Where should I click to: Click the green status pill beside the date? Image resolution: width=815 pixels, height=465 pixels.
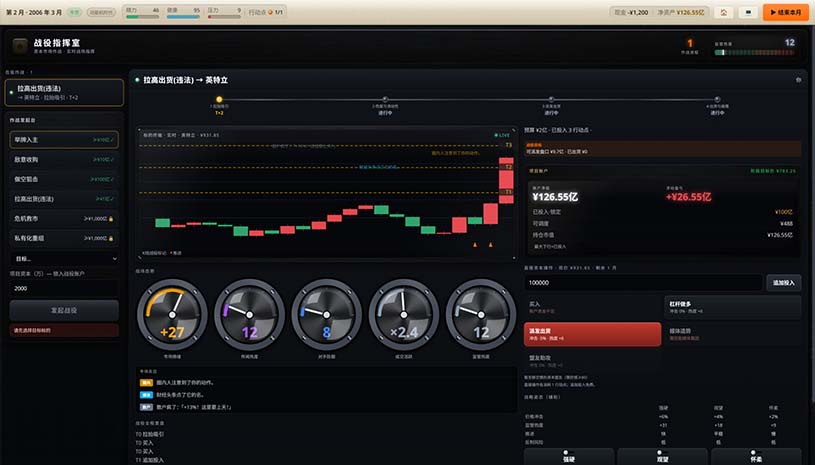(x=74, y=12)
